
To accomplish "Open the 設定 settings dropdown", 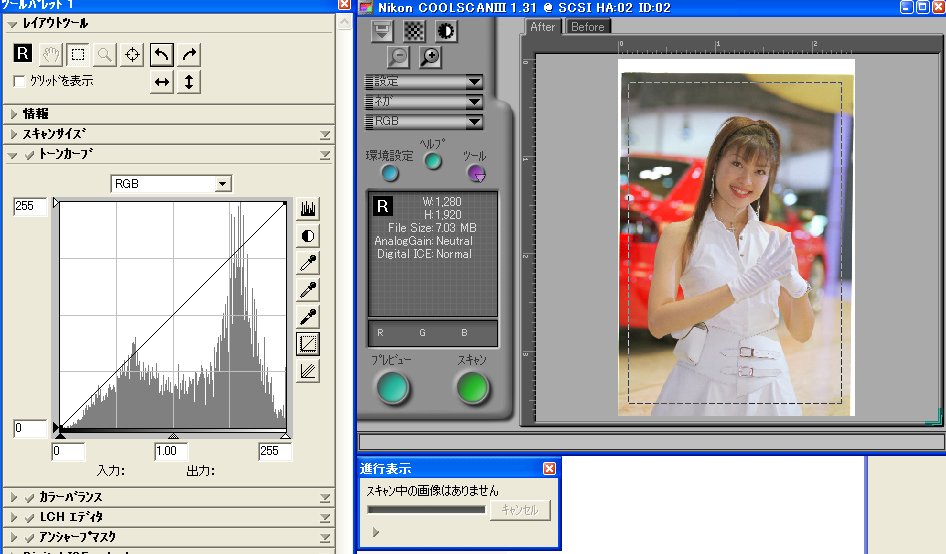I will 424,81.
